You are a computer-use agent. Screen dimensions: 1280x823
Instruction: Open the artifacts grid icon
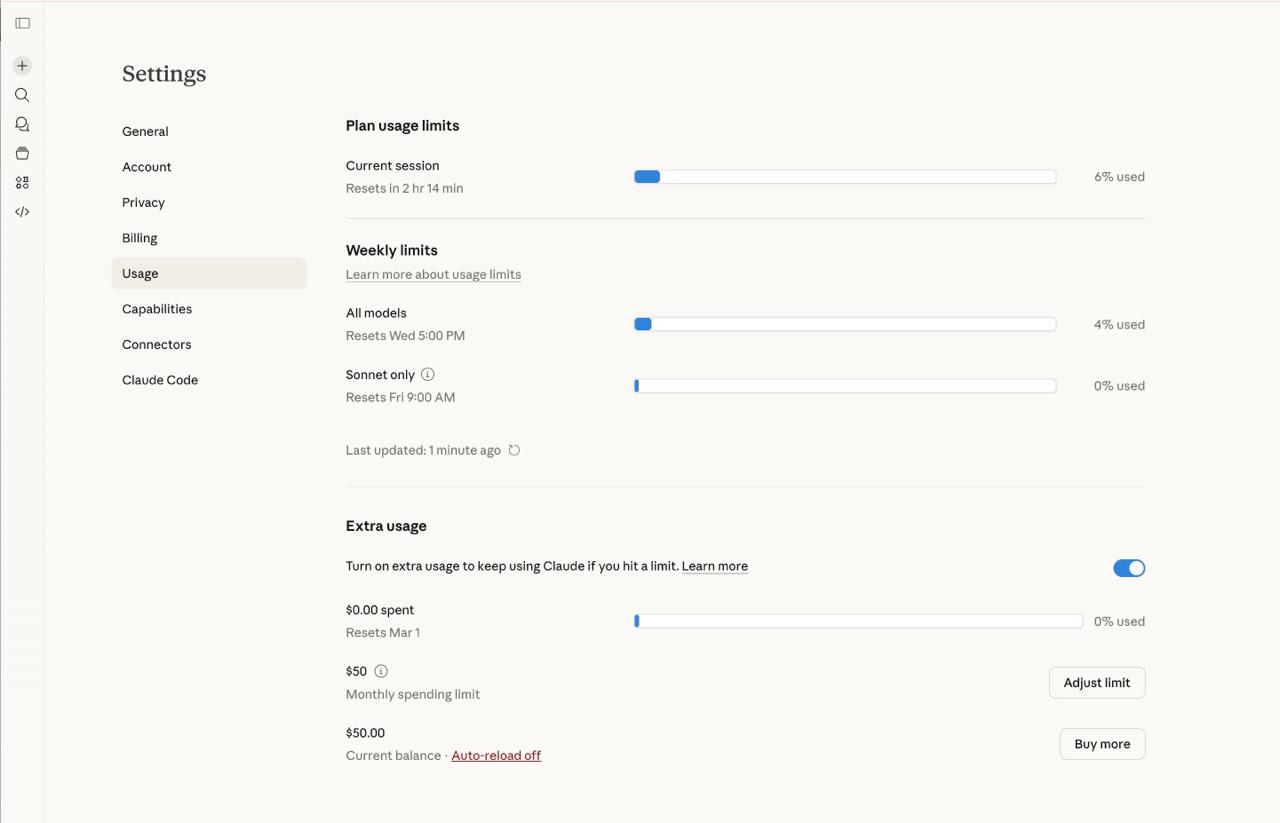click(22, 183)
